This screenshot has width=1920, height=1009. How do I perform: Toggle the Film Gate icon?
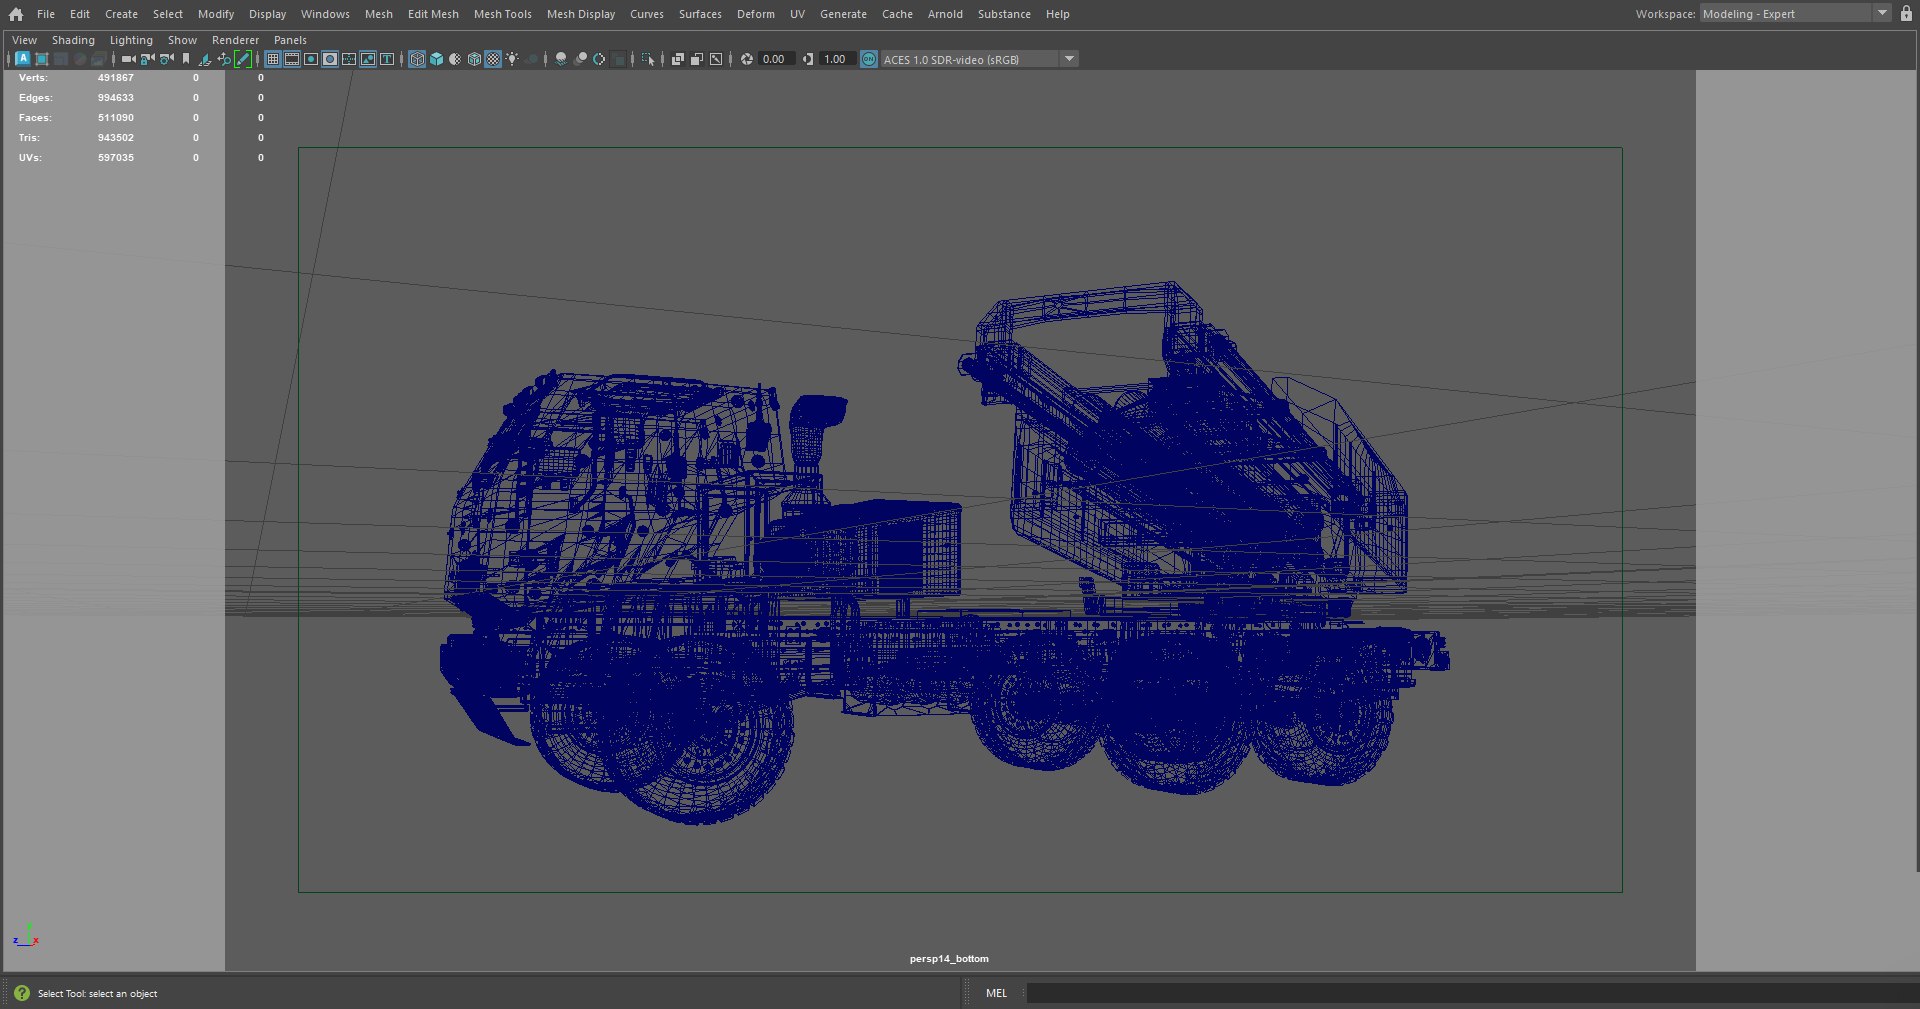click(x=291, y=59)
